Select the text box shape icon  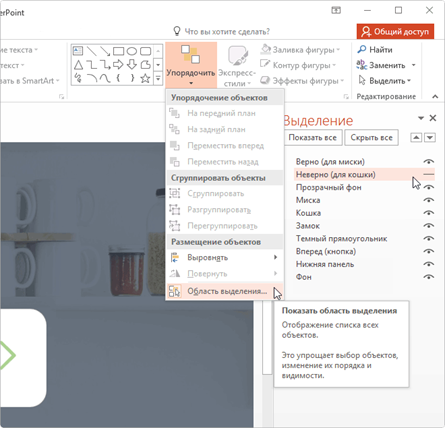[x=78, y=51]
